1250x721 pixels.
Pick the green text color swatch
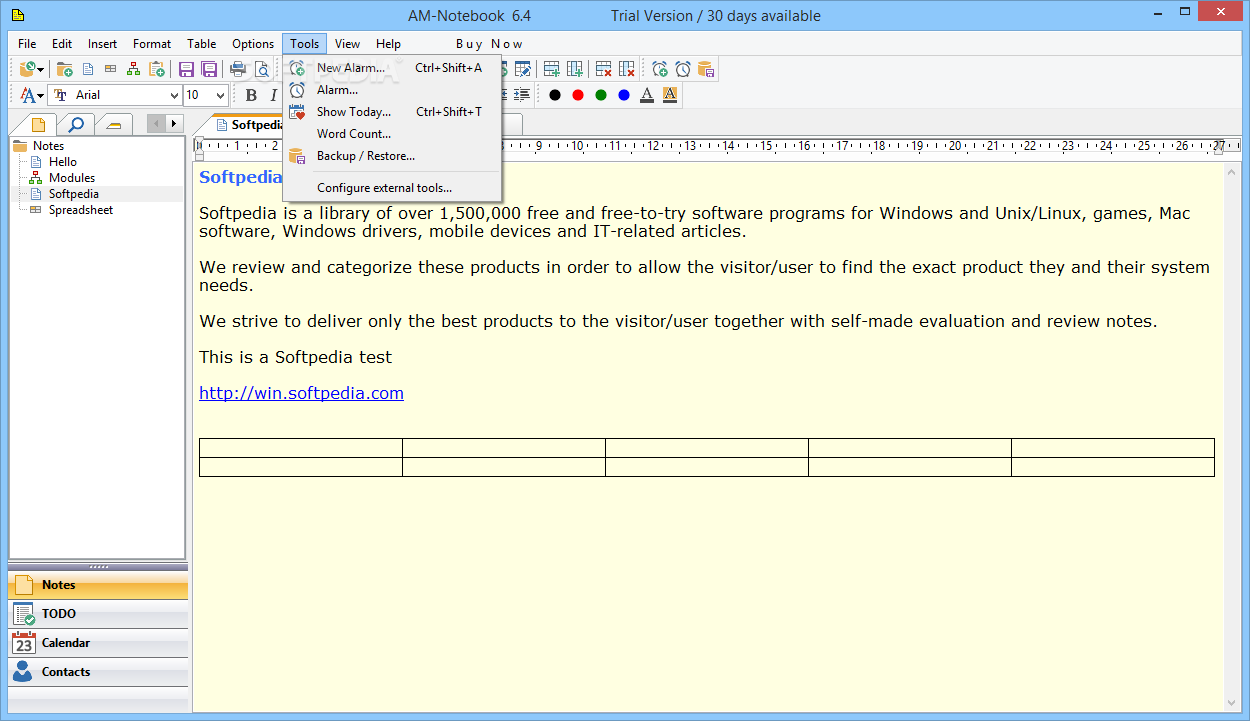601,95
